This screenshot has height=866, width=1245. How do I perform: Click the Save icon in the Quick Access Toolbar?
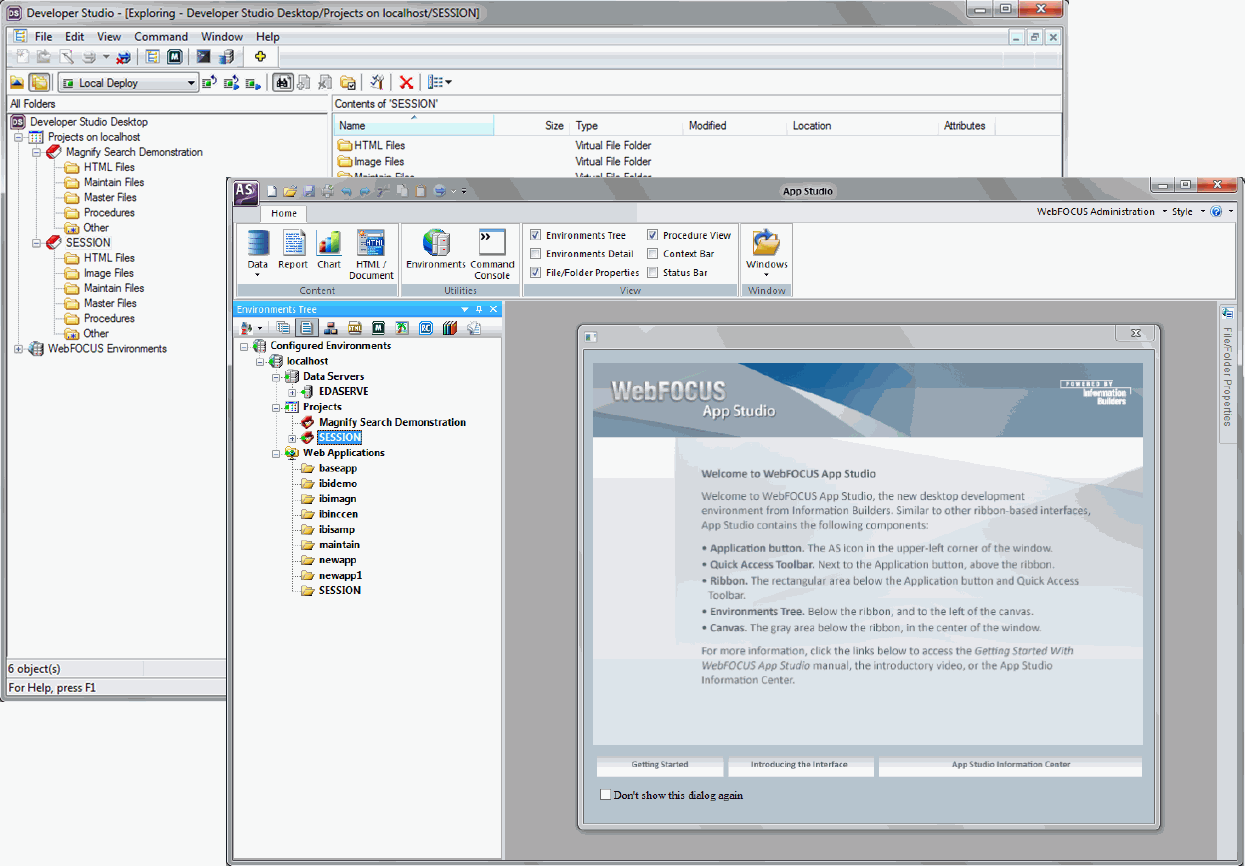309,191
